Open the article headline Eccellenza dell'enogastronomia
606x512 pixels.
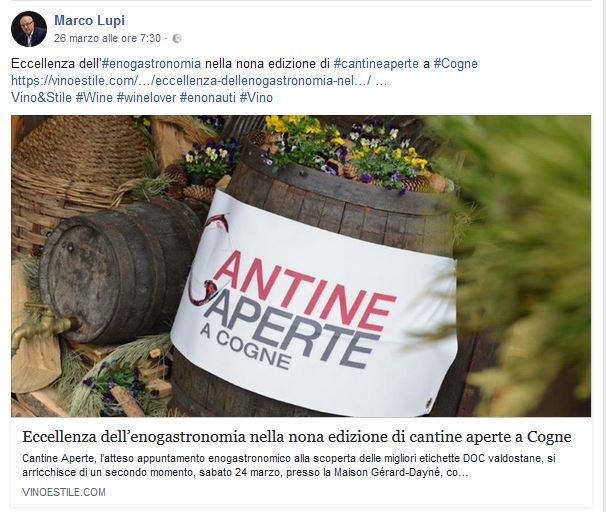296,437
